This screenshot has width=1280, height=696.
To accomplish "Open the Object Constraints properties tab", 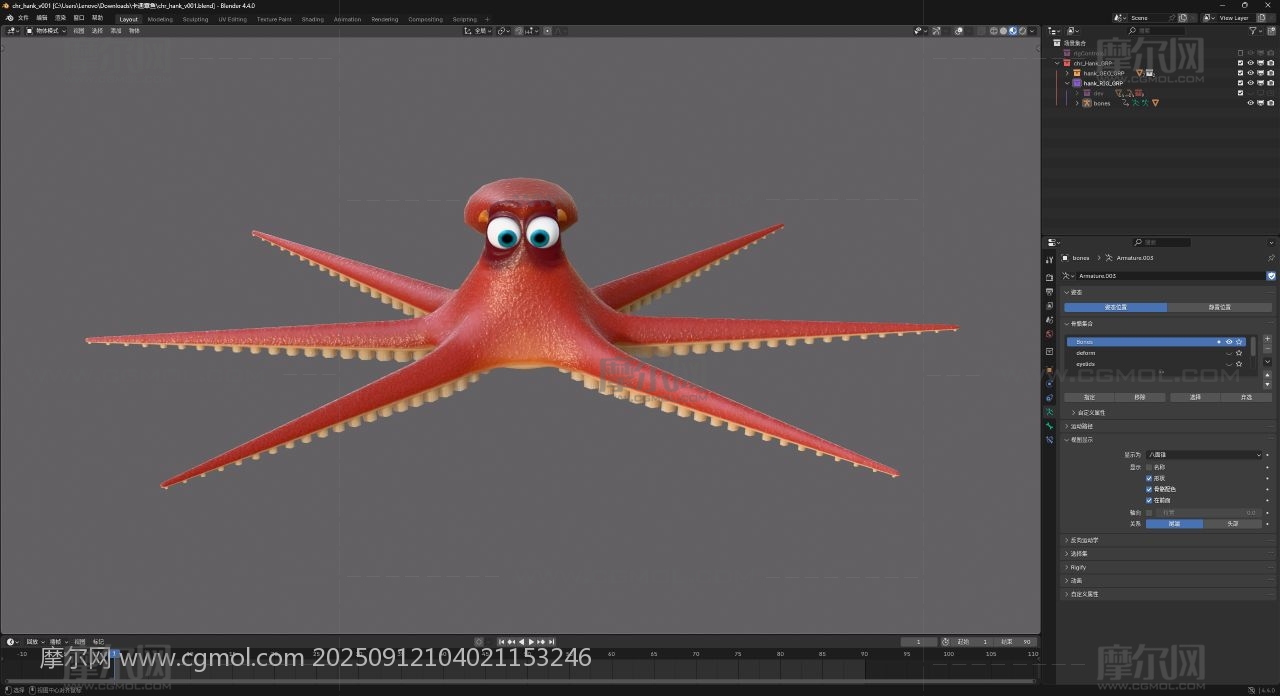I will [x=1049, y=398].
